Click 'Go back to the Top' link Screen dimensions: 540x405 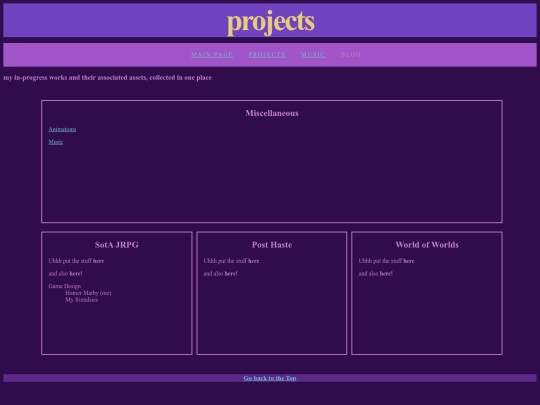click(x=270, y=378)
